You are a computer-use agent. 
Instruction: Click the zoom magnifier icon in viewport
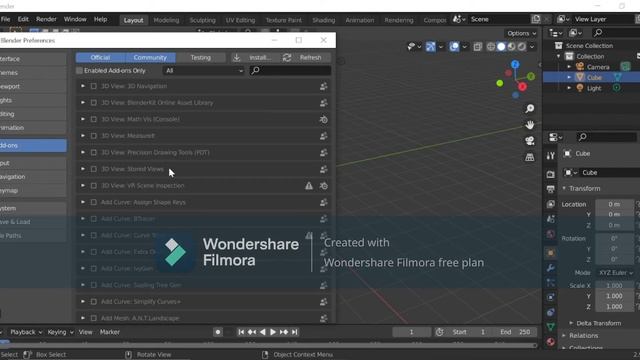pos(530,109)
